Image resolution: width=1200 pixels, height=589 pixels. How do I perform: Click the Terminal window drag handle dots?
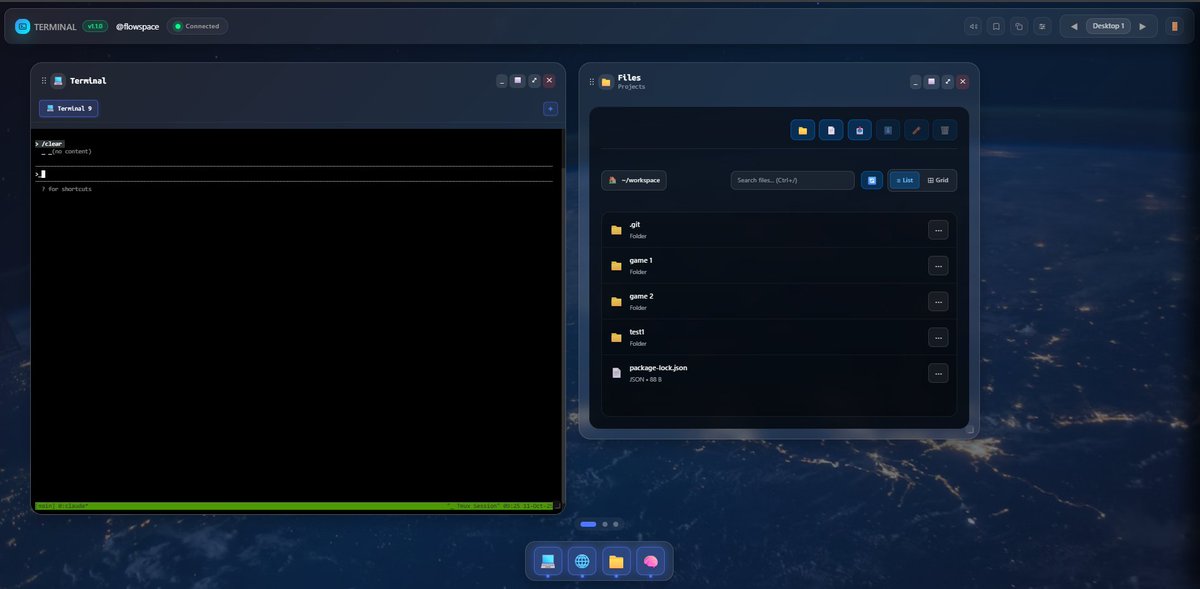44,81
